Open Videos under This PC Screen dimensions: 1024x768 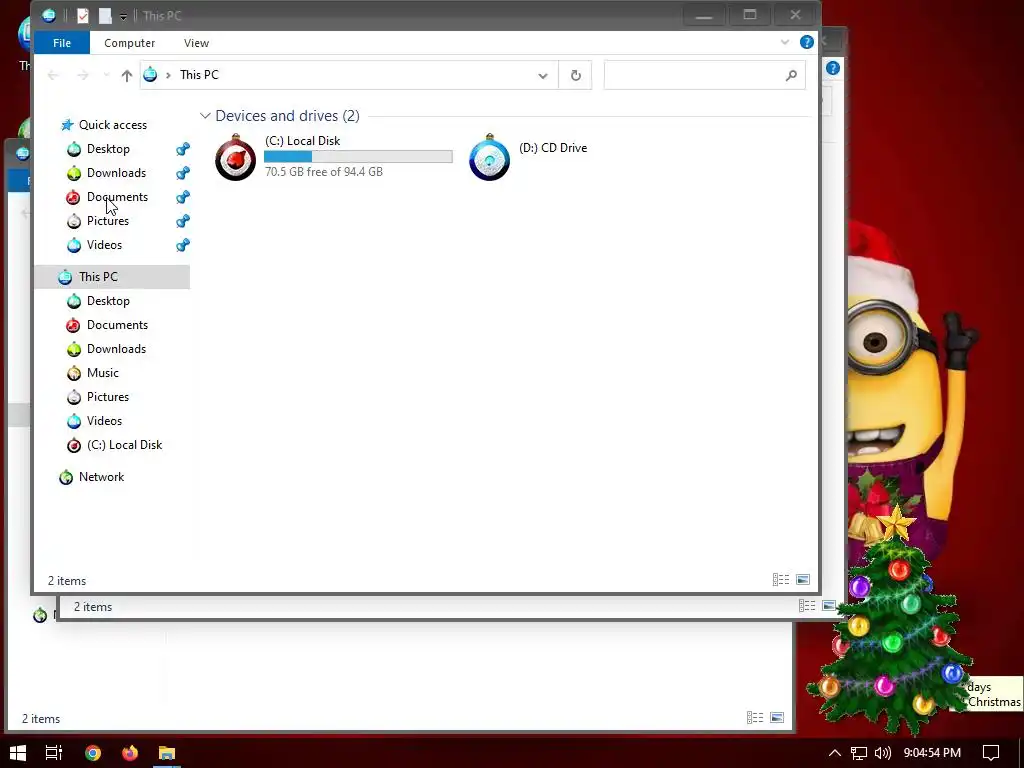point(104,421)
